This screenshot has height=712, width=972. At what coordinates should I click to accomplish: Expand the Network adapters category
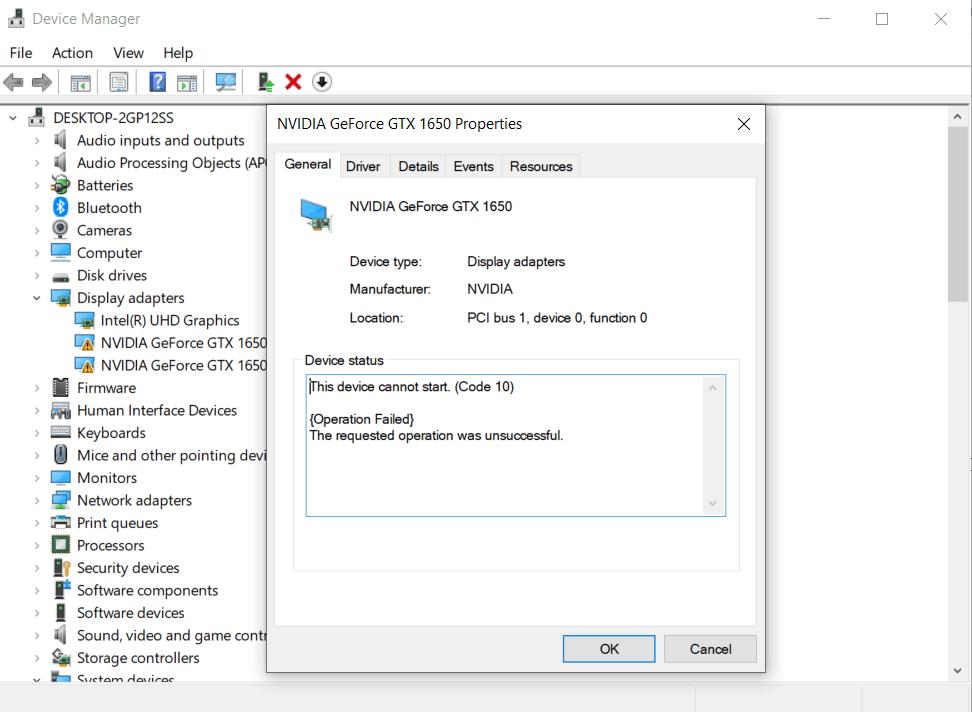(37, 500)
